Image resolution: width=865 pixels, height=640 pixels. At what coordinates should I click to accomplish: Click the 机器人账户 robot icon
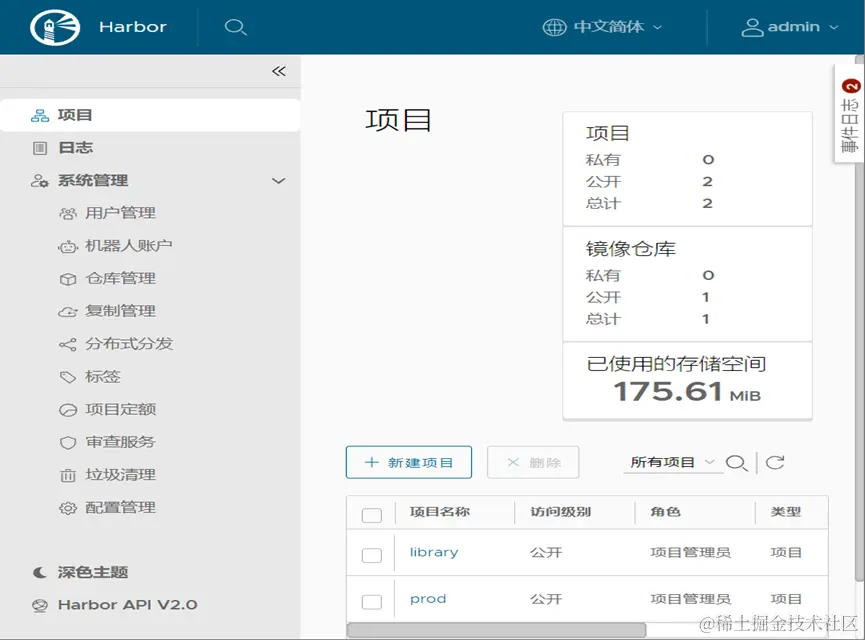click(68, 247)
